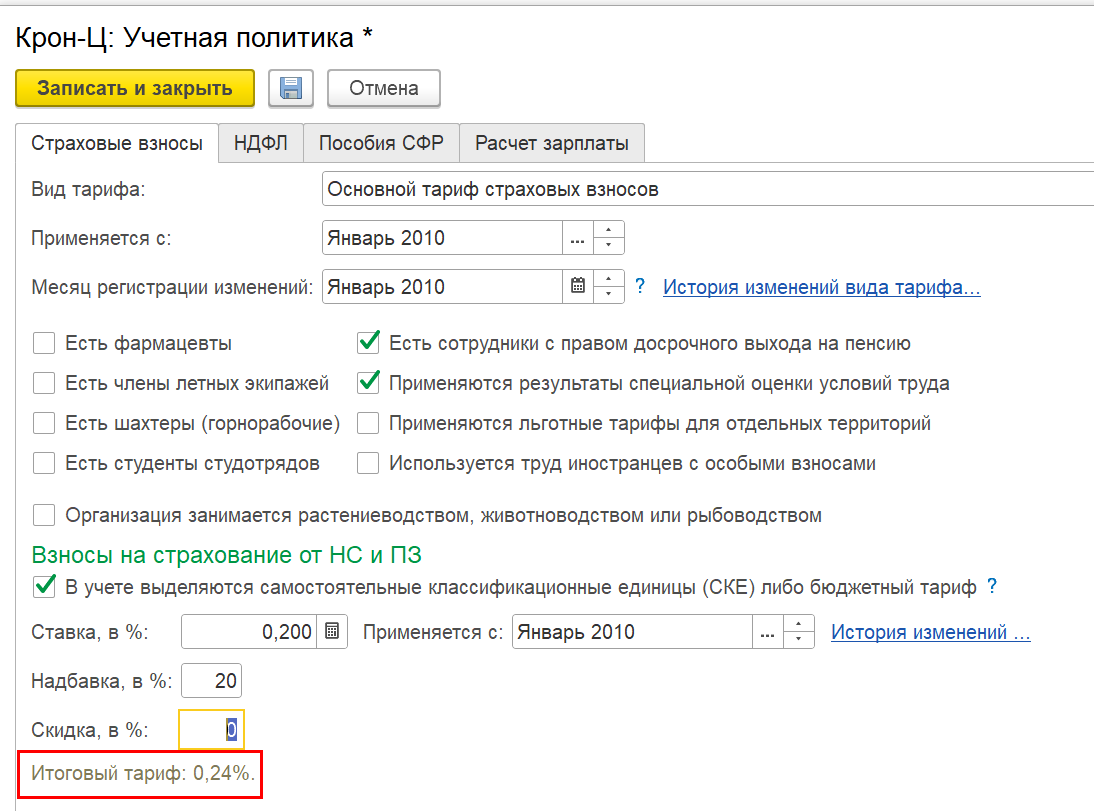Image resolution: width=1094 pixels, height=811 pixels.
Task: Click help icon next to СКЕ checkbox
Action: 992,587
